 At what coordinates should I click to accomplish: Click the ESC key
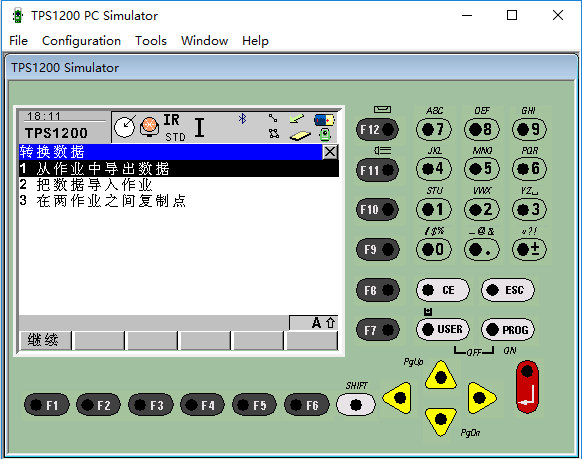pos(508,290)
